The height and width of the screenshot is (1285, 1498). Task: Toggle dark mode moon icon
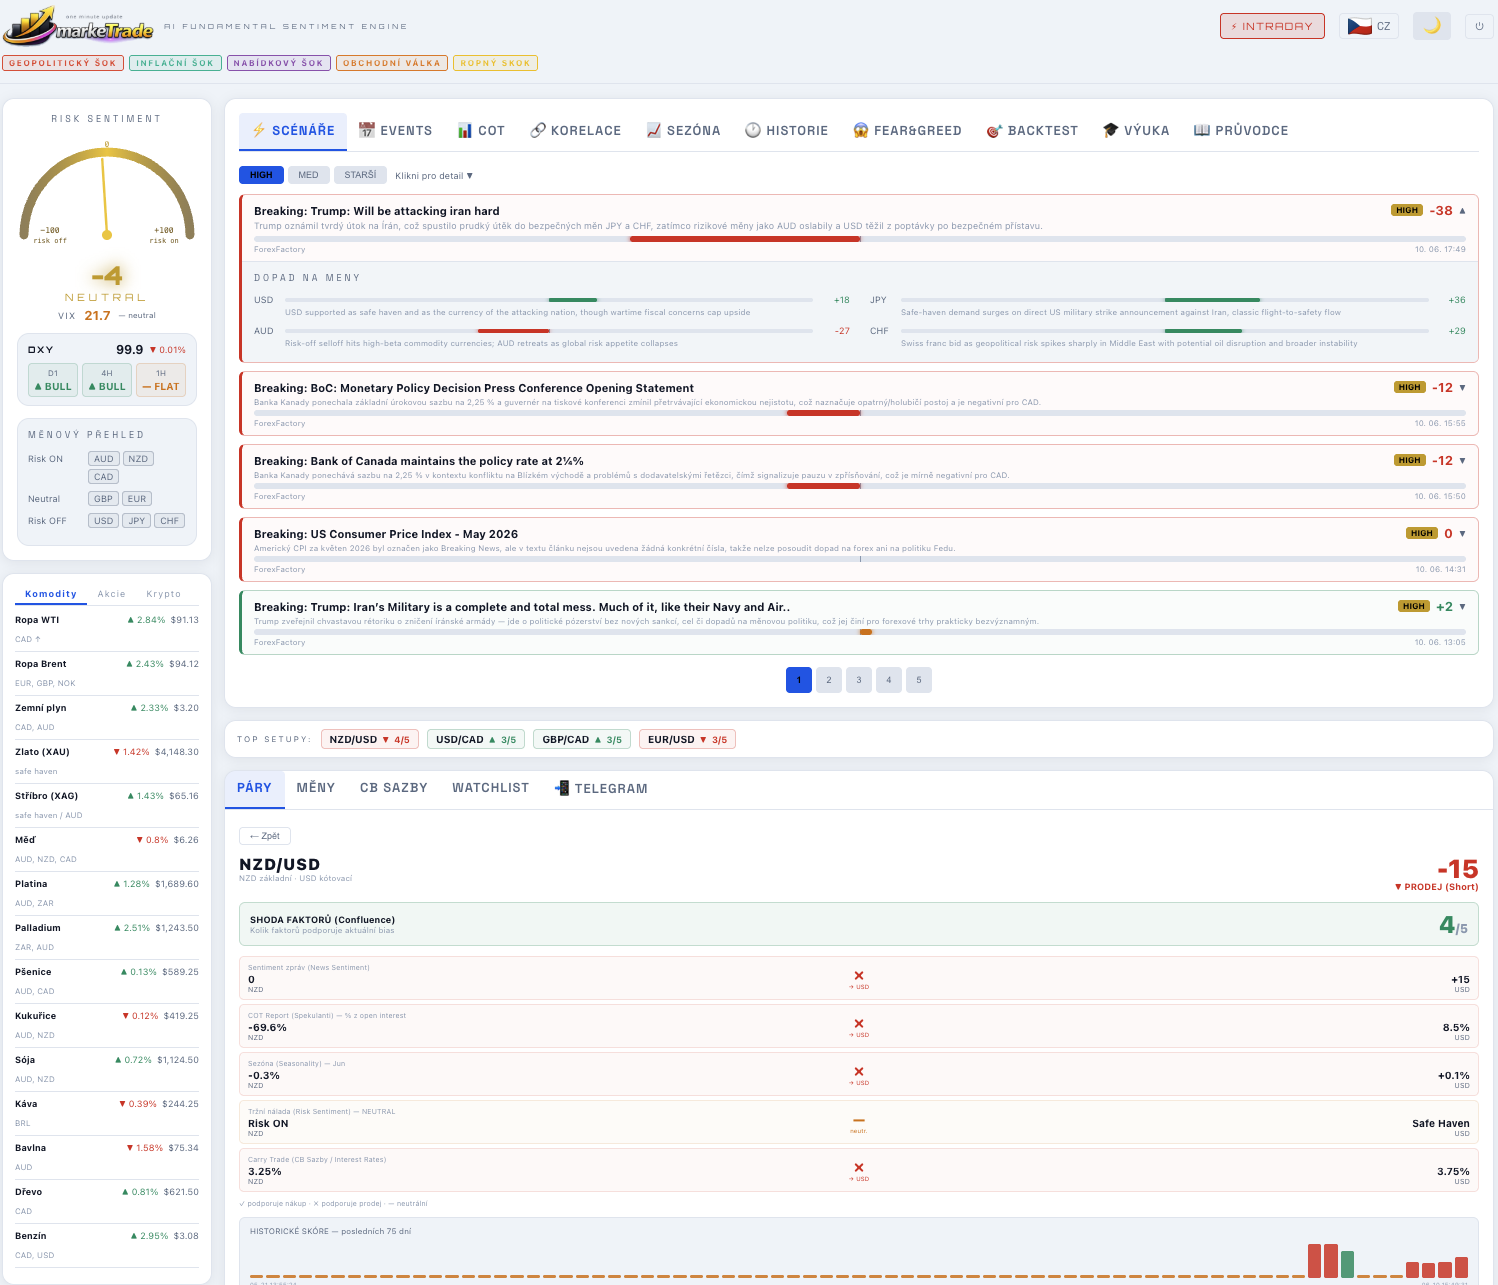[x=1431, y=26]
